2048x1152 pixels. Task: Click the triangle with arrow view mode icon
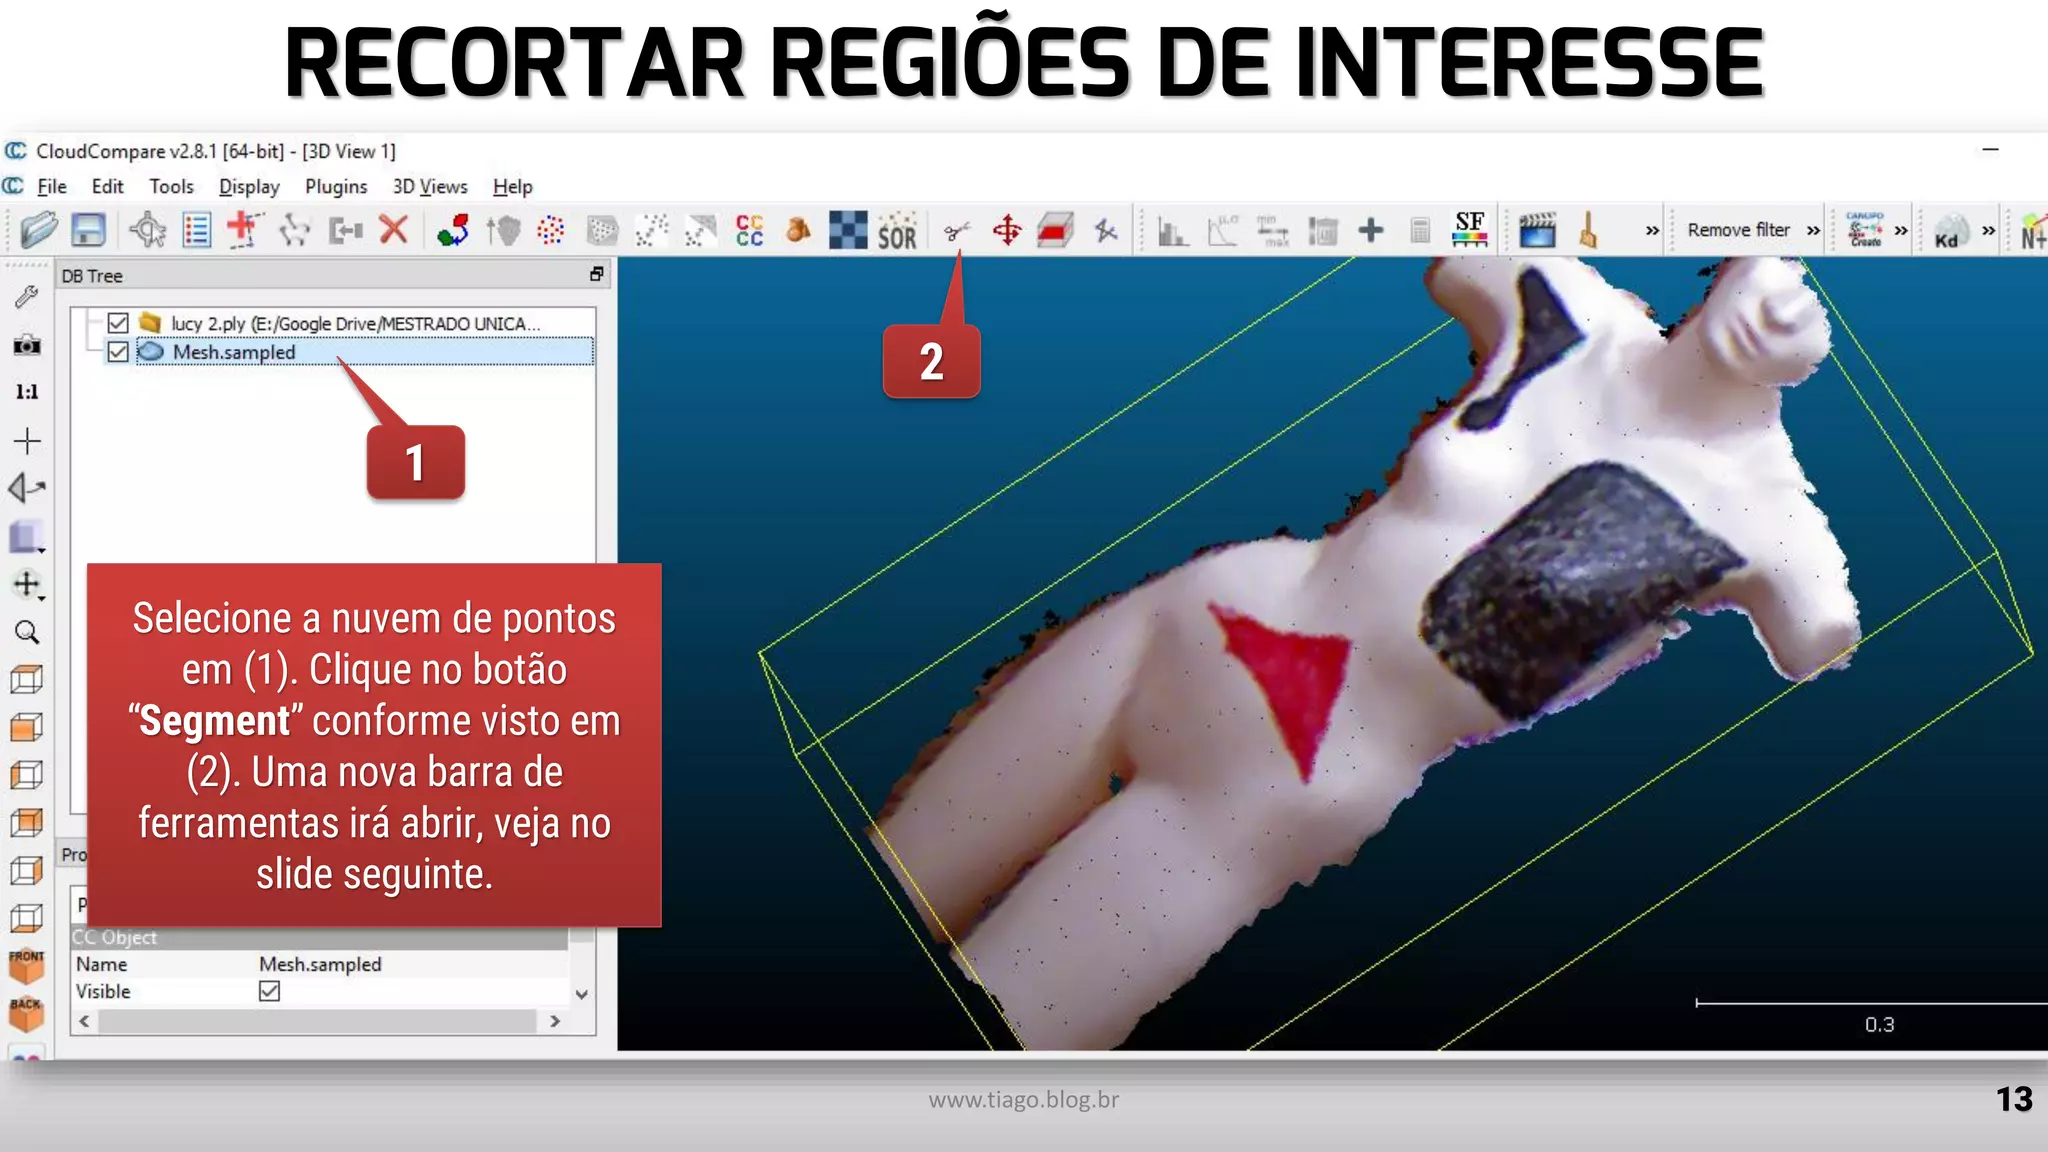pos(27,488)
